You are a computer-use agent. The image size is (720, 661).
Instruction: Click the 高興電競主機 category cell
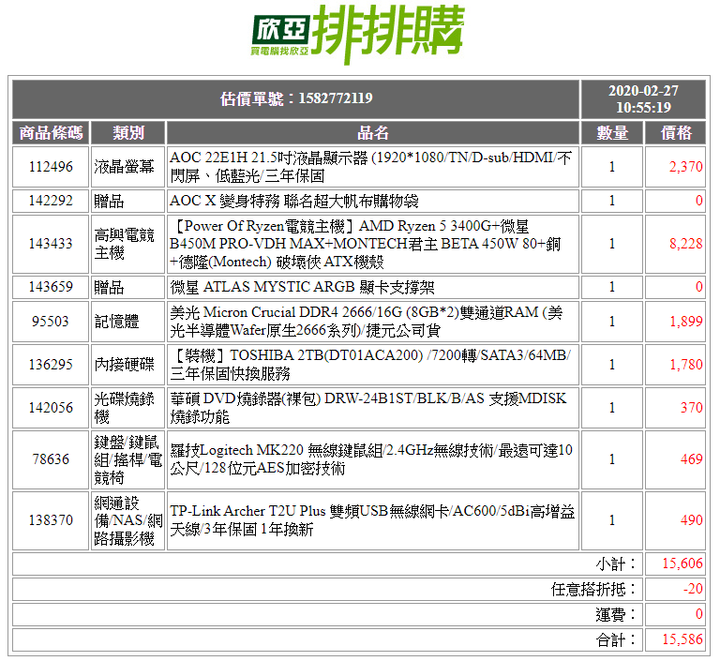[x=128, y=244]
